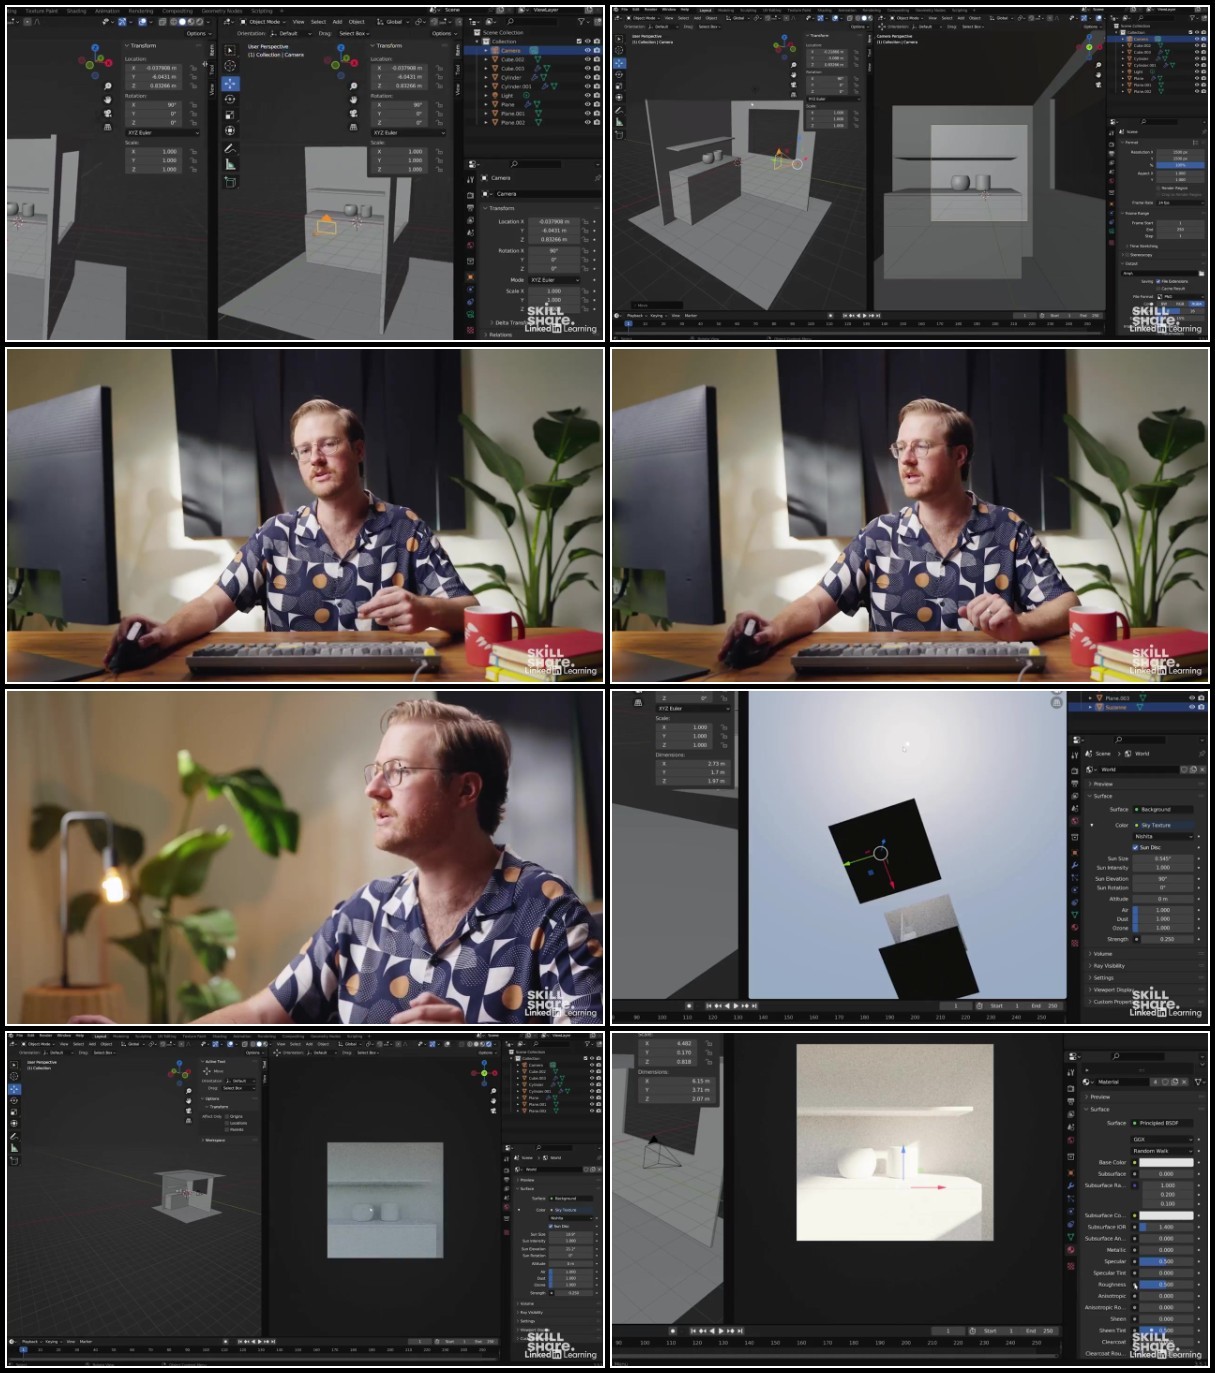Expand the Ray Visibility panel in World properties
The width and height of the screenshot is (1215, 1373).
pyautogui.click(x=1107, y=966)
